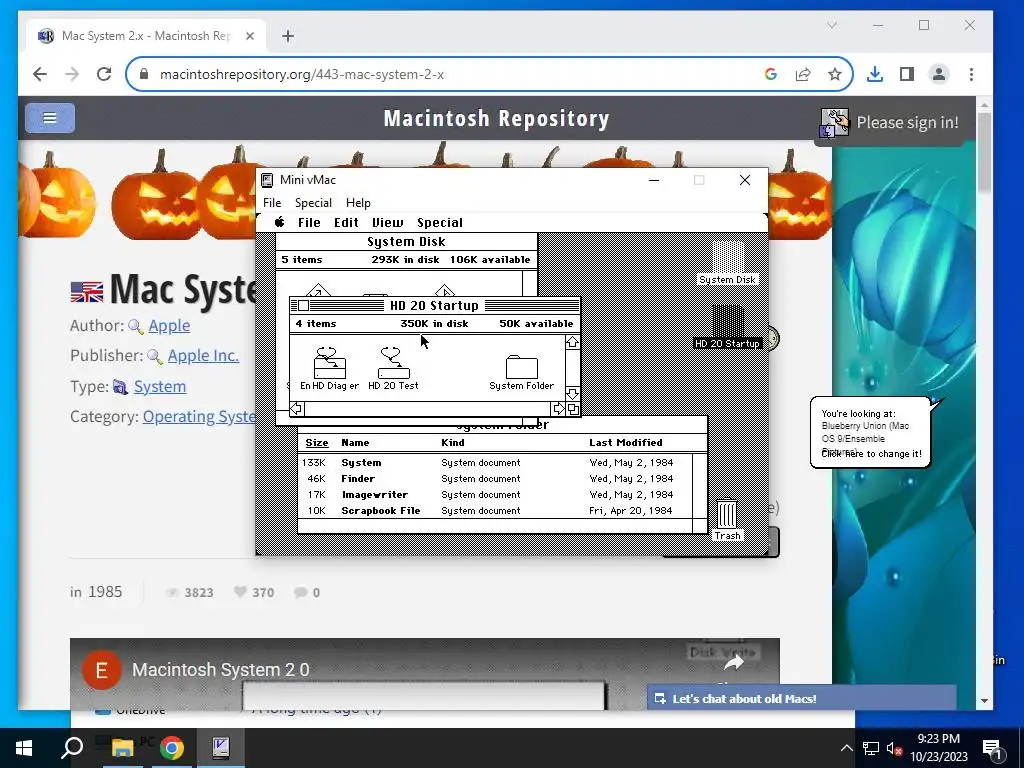1024x768 pixels.
Task: Switch to Chrome in the taskbar
Action: [x=172, y=748]
